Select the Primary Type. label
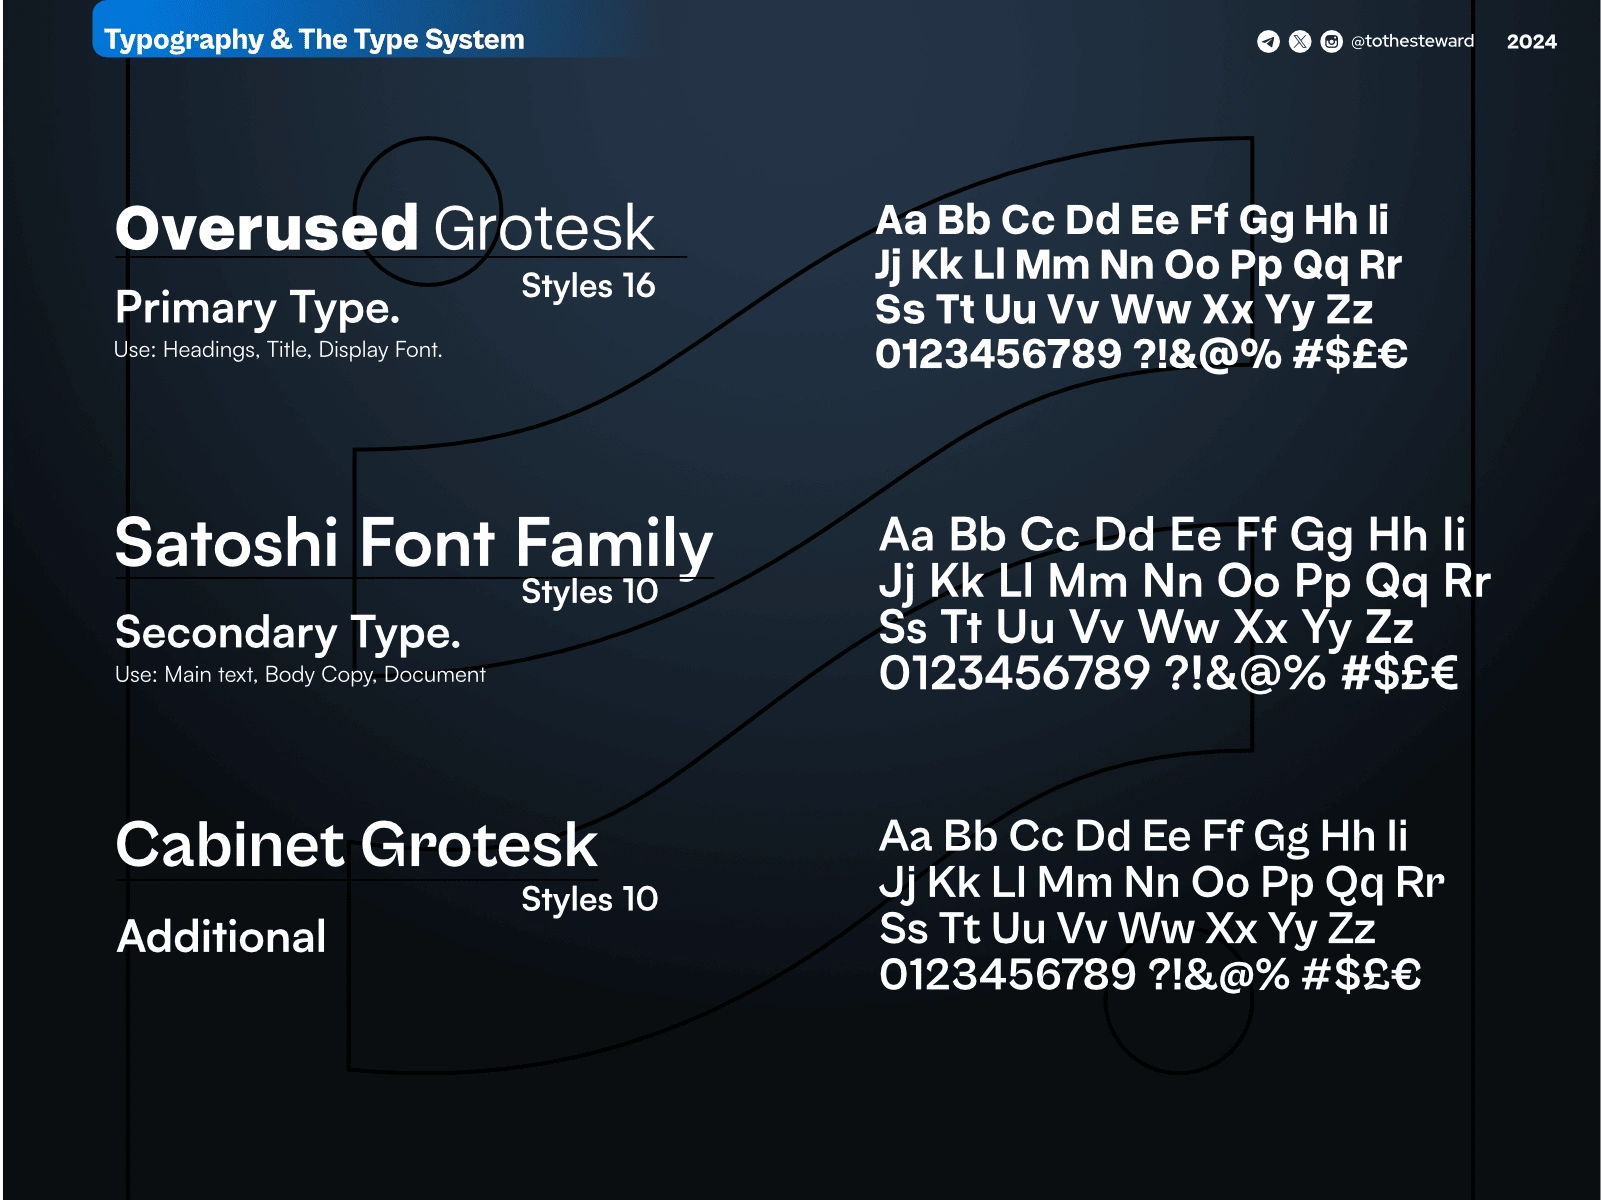The height and width of the screenshot is (1200, 1601). [x=257, y=308]
